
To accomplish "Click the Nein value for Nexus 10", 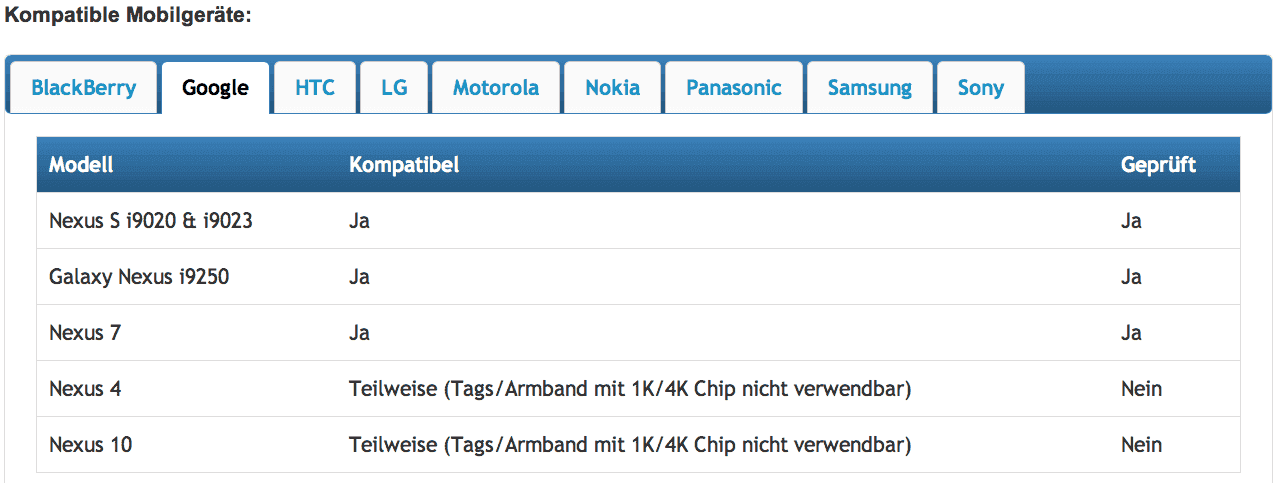I will pos(1141,445).
